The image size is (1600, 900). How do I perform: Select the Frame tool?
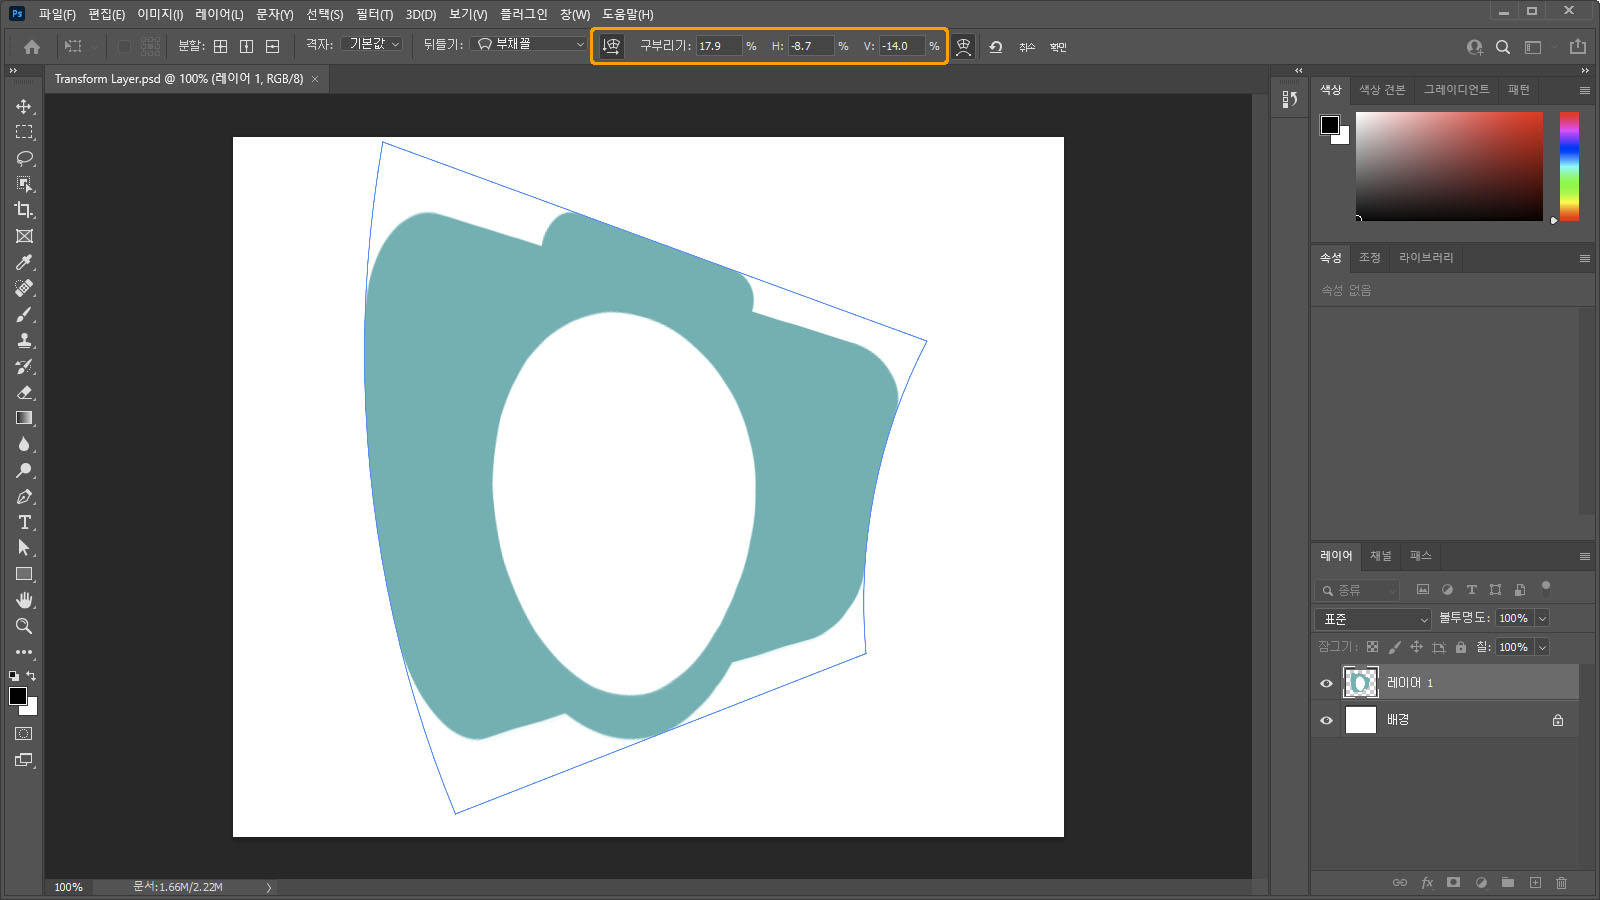coord(24,236)
